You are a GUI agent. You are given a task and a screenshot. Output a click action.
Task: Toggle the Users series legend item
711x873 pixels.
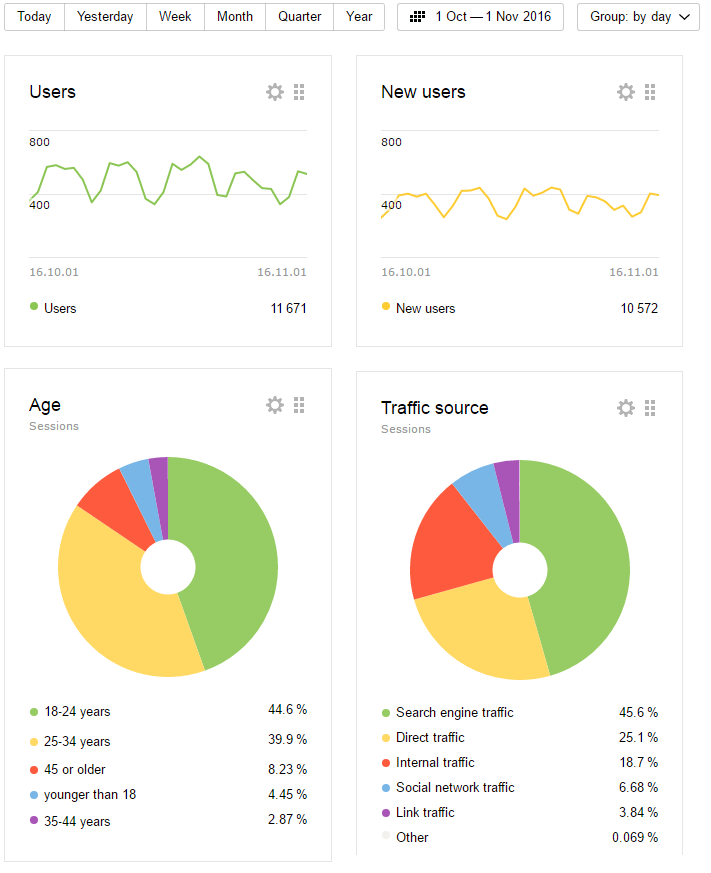[x=59, y=308]
